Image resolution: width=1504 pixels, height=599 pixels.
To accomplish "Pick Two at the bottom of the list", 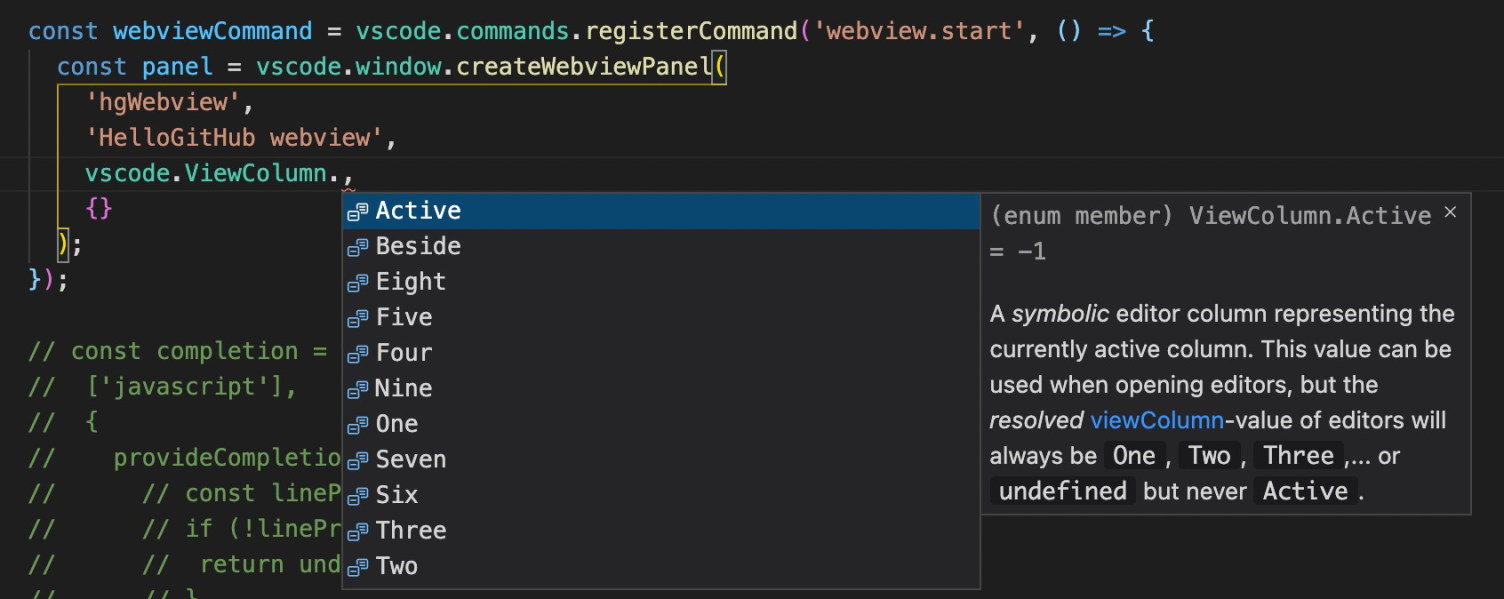I will click(397, 565).
